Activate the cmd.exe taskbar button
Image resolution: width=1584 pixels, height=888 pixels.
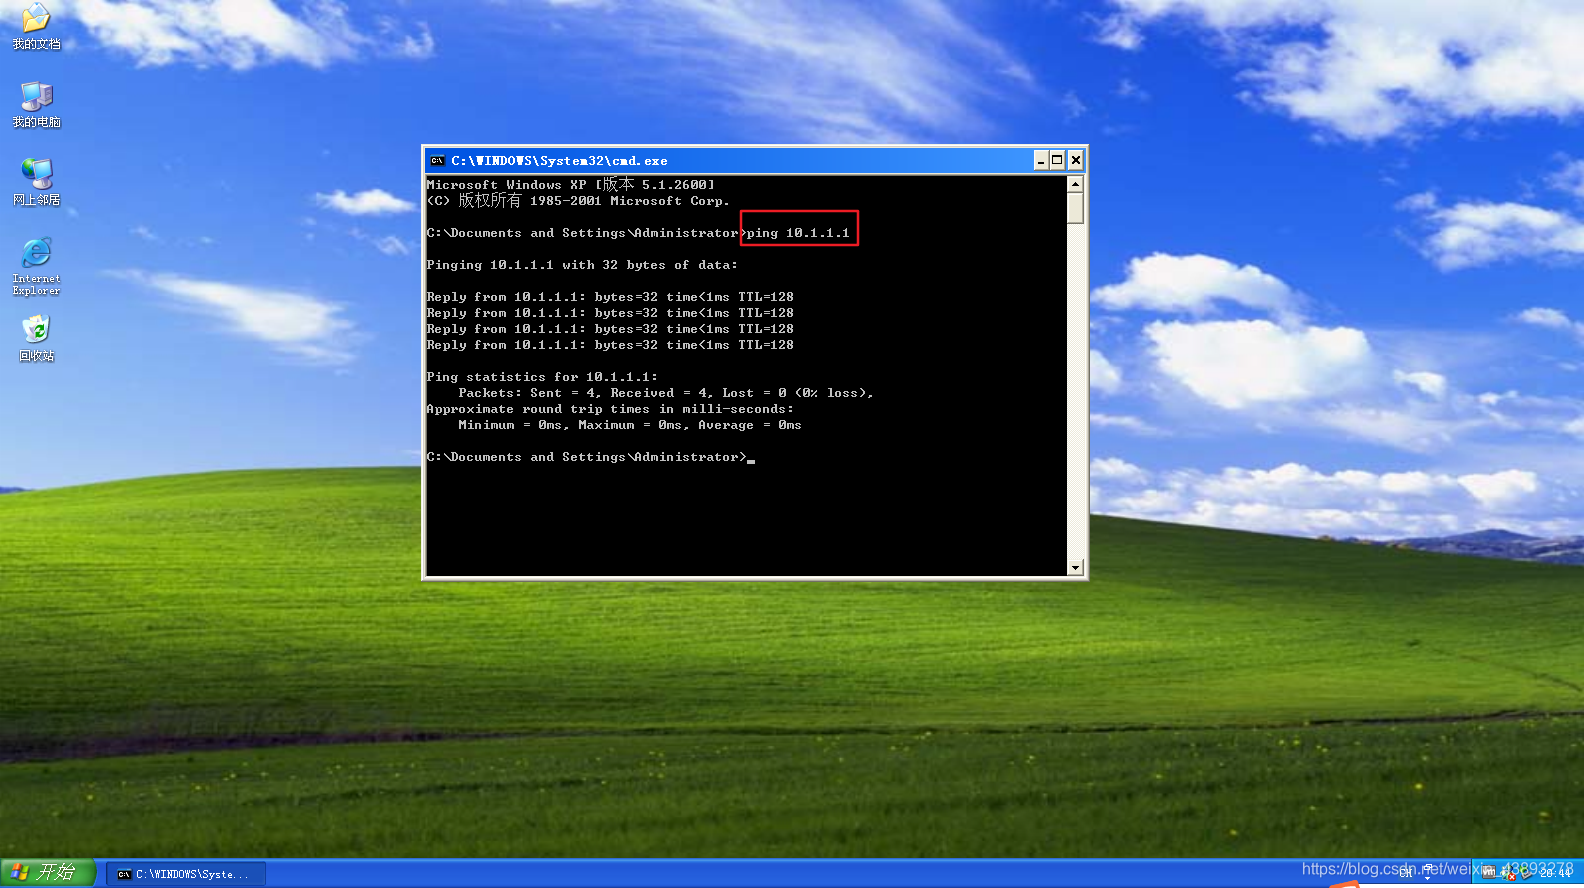tap(185, 874)
